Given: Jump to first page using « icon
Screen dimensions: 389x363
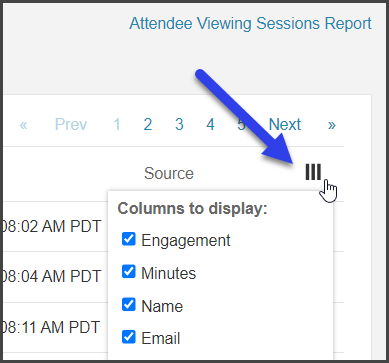Looking at the screenshot, I should (23, 125).
